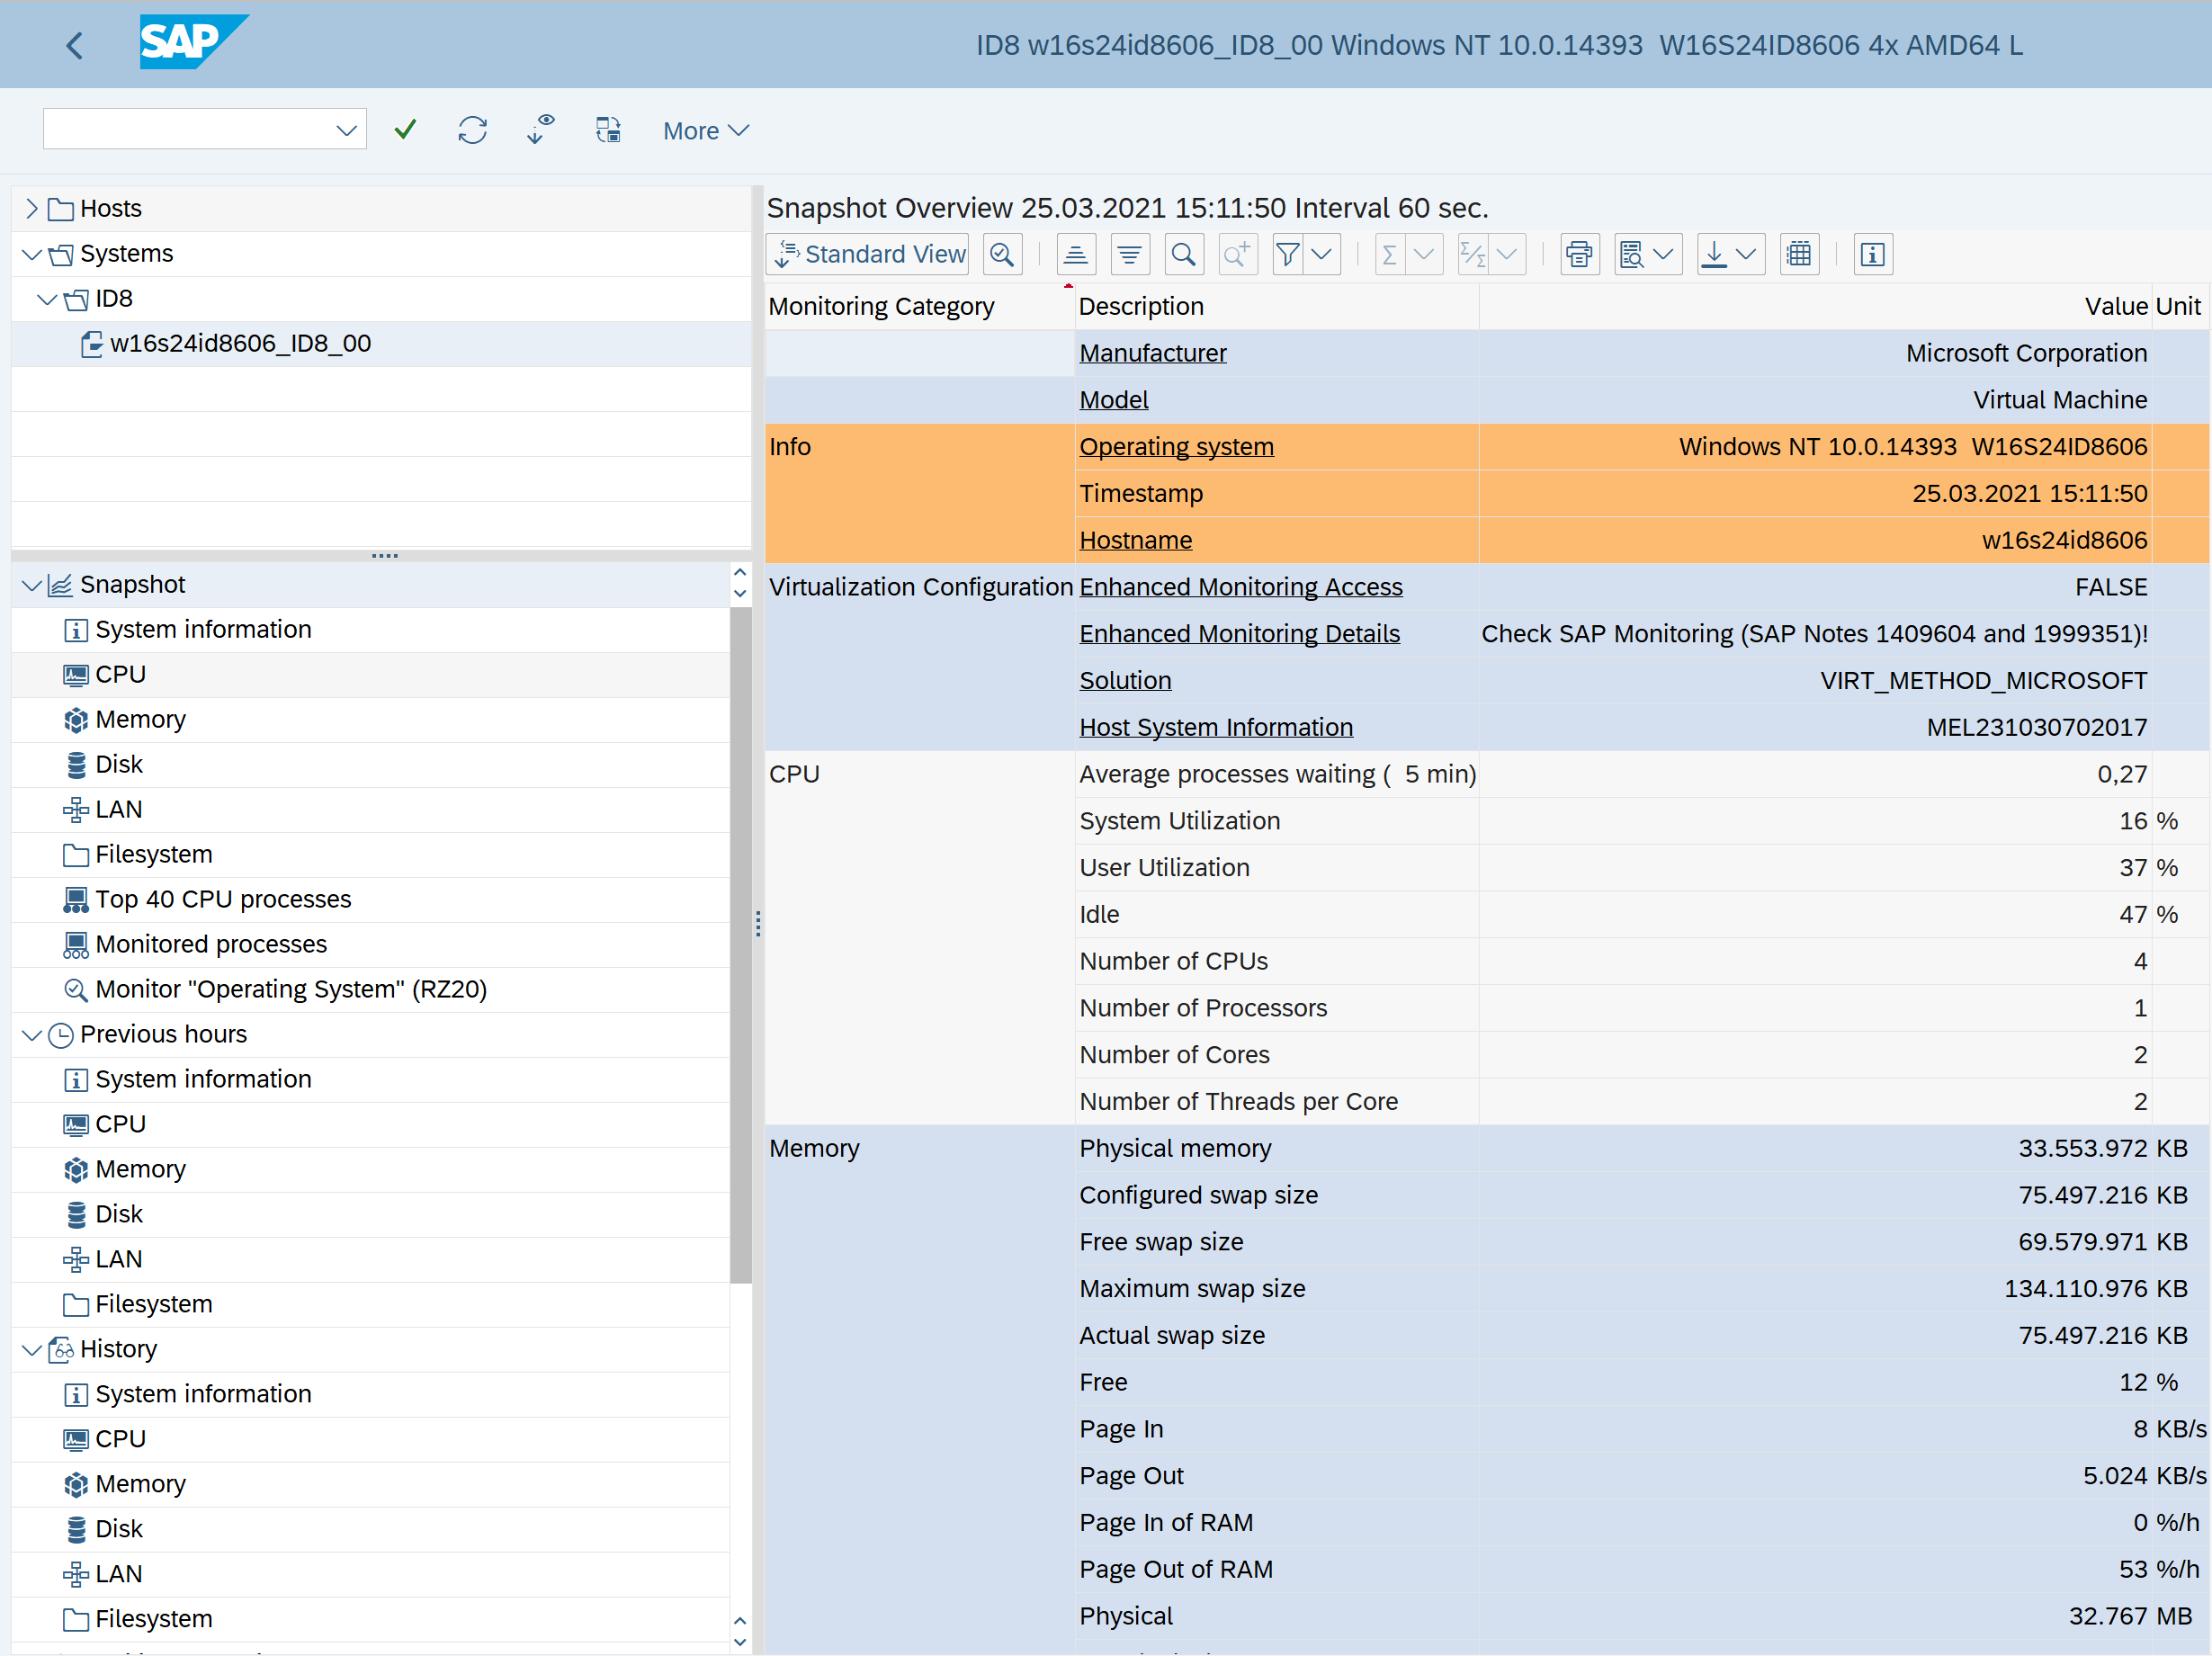Click the spreadsheet grid layout icon
Screen dimensions: 2212x1656
pyautogui.click(x=1799, y=254)
